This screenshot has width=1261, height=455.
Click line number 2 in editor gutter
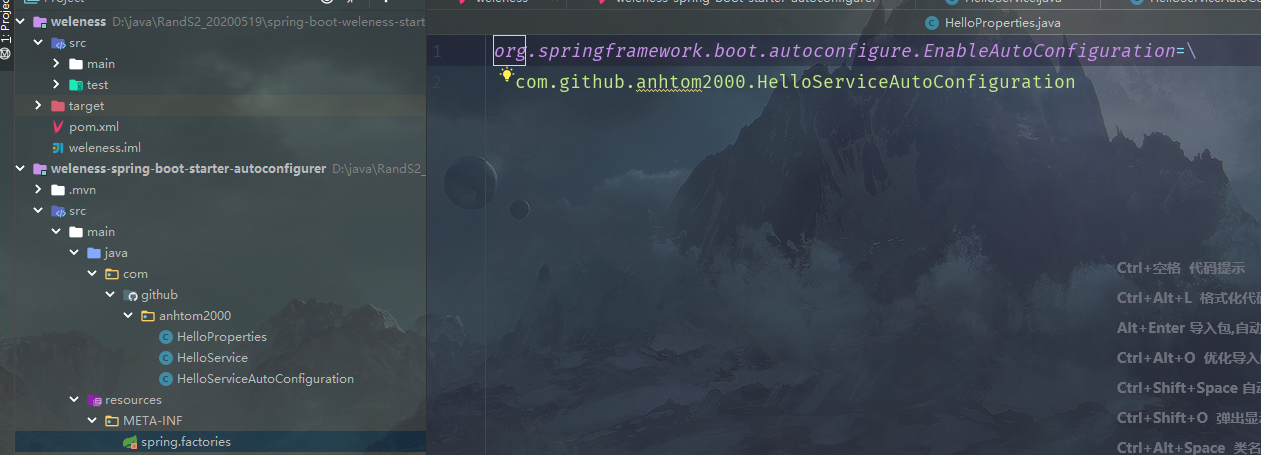click(x=437, y=82)
